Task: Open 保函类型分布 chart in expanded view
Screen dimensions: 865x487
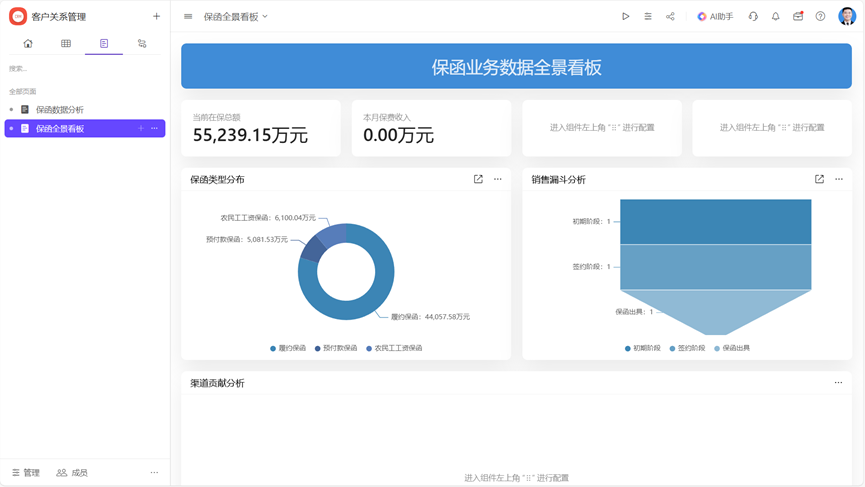Action: point(478,180)
